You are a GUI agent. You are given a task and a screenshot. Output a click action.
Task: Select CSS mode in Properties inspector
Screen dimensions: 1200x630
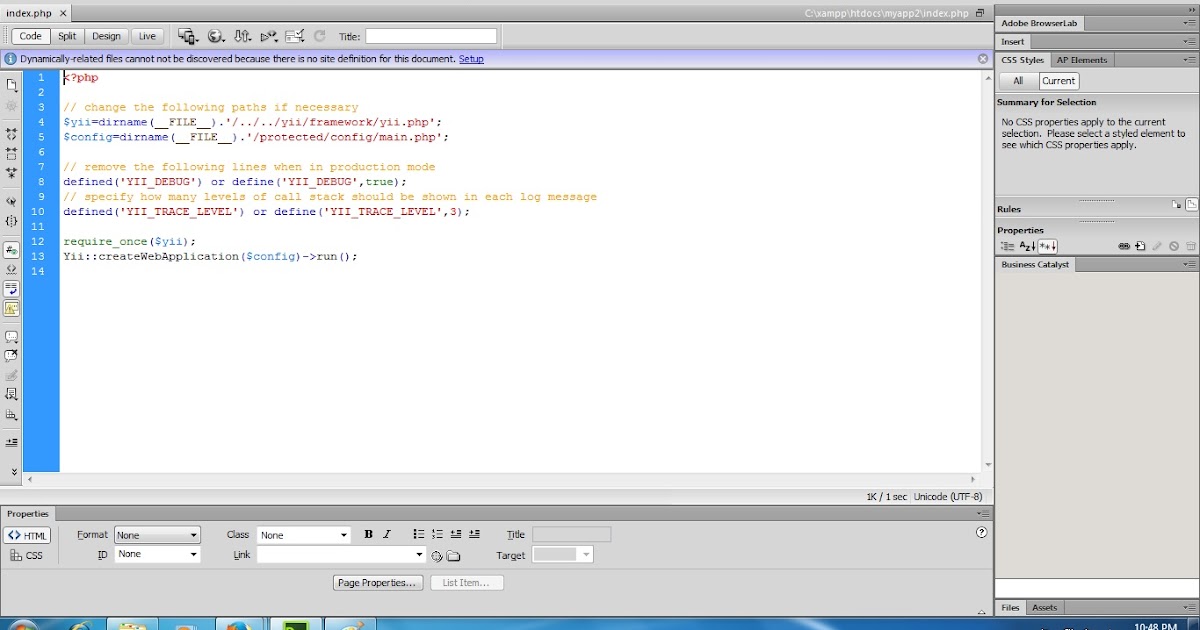27,555
